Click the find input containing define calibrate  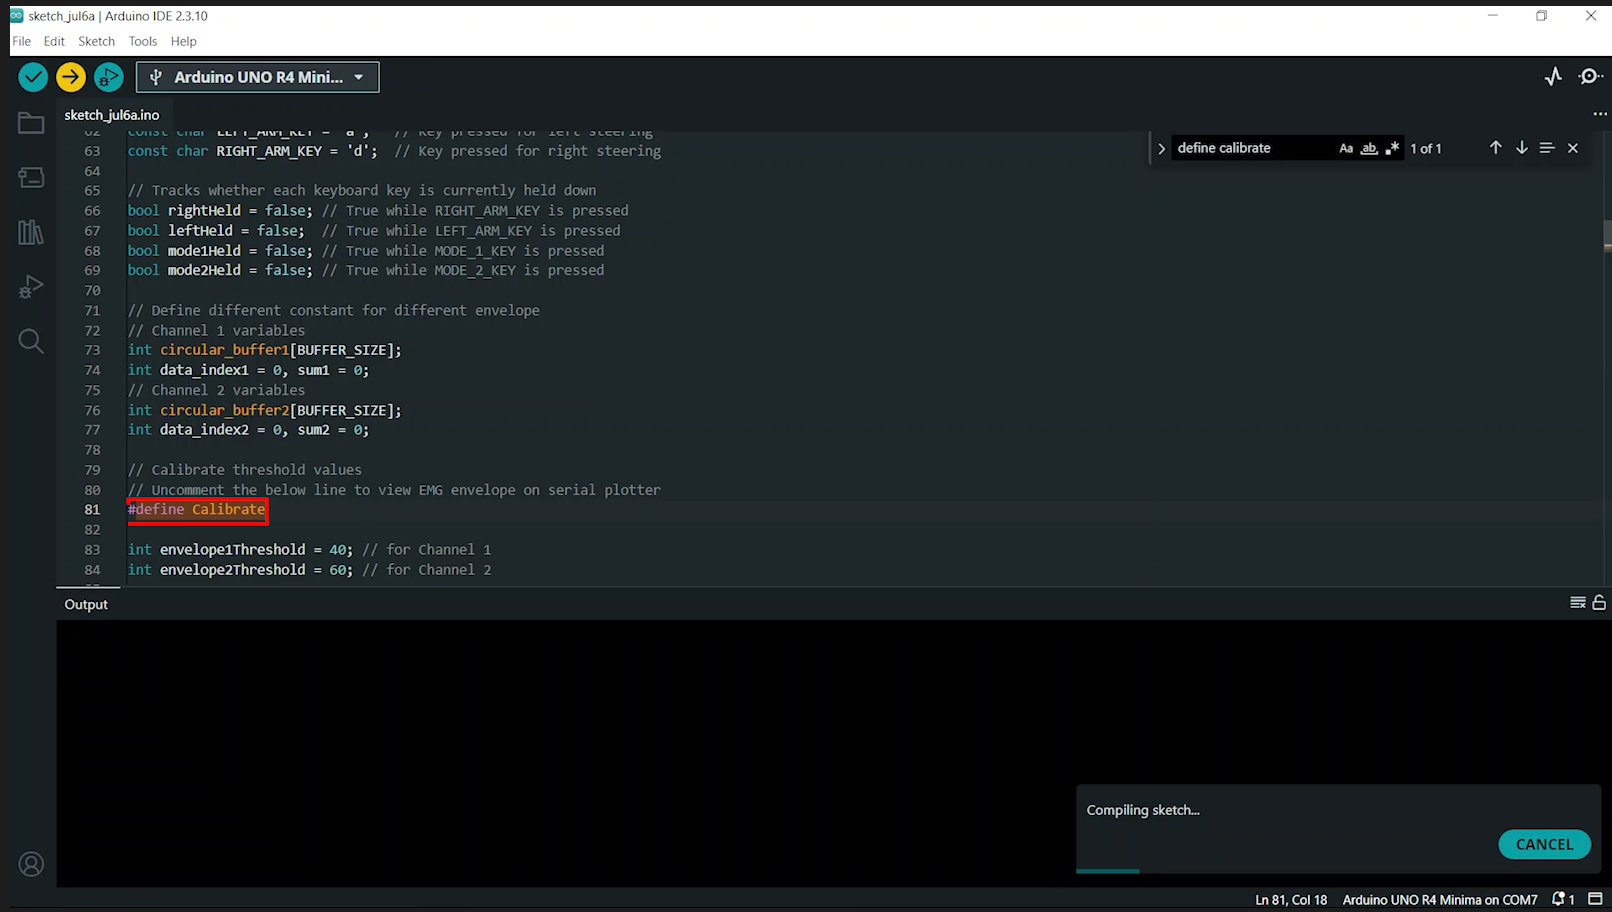tap(1252, 148)
